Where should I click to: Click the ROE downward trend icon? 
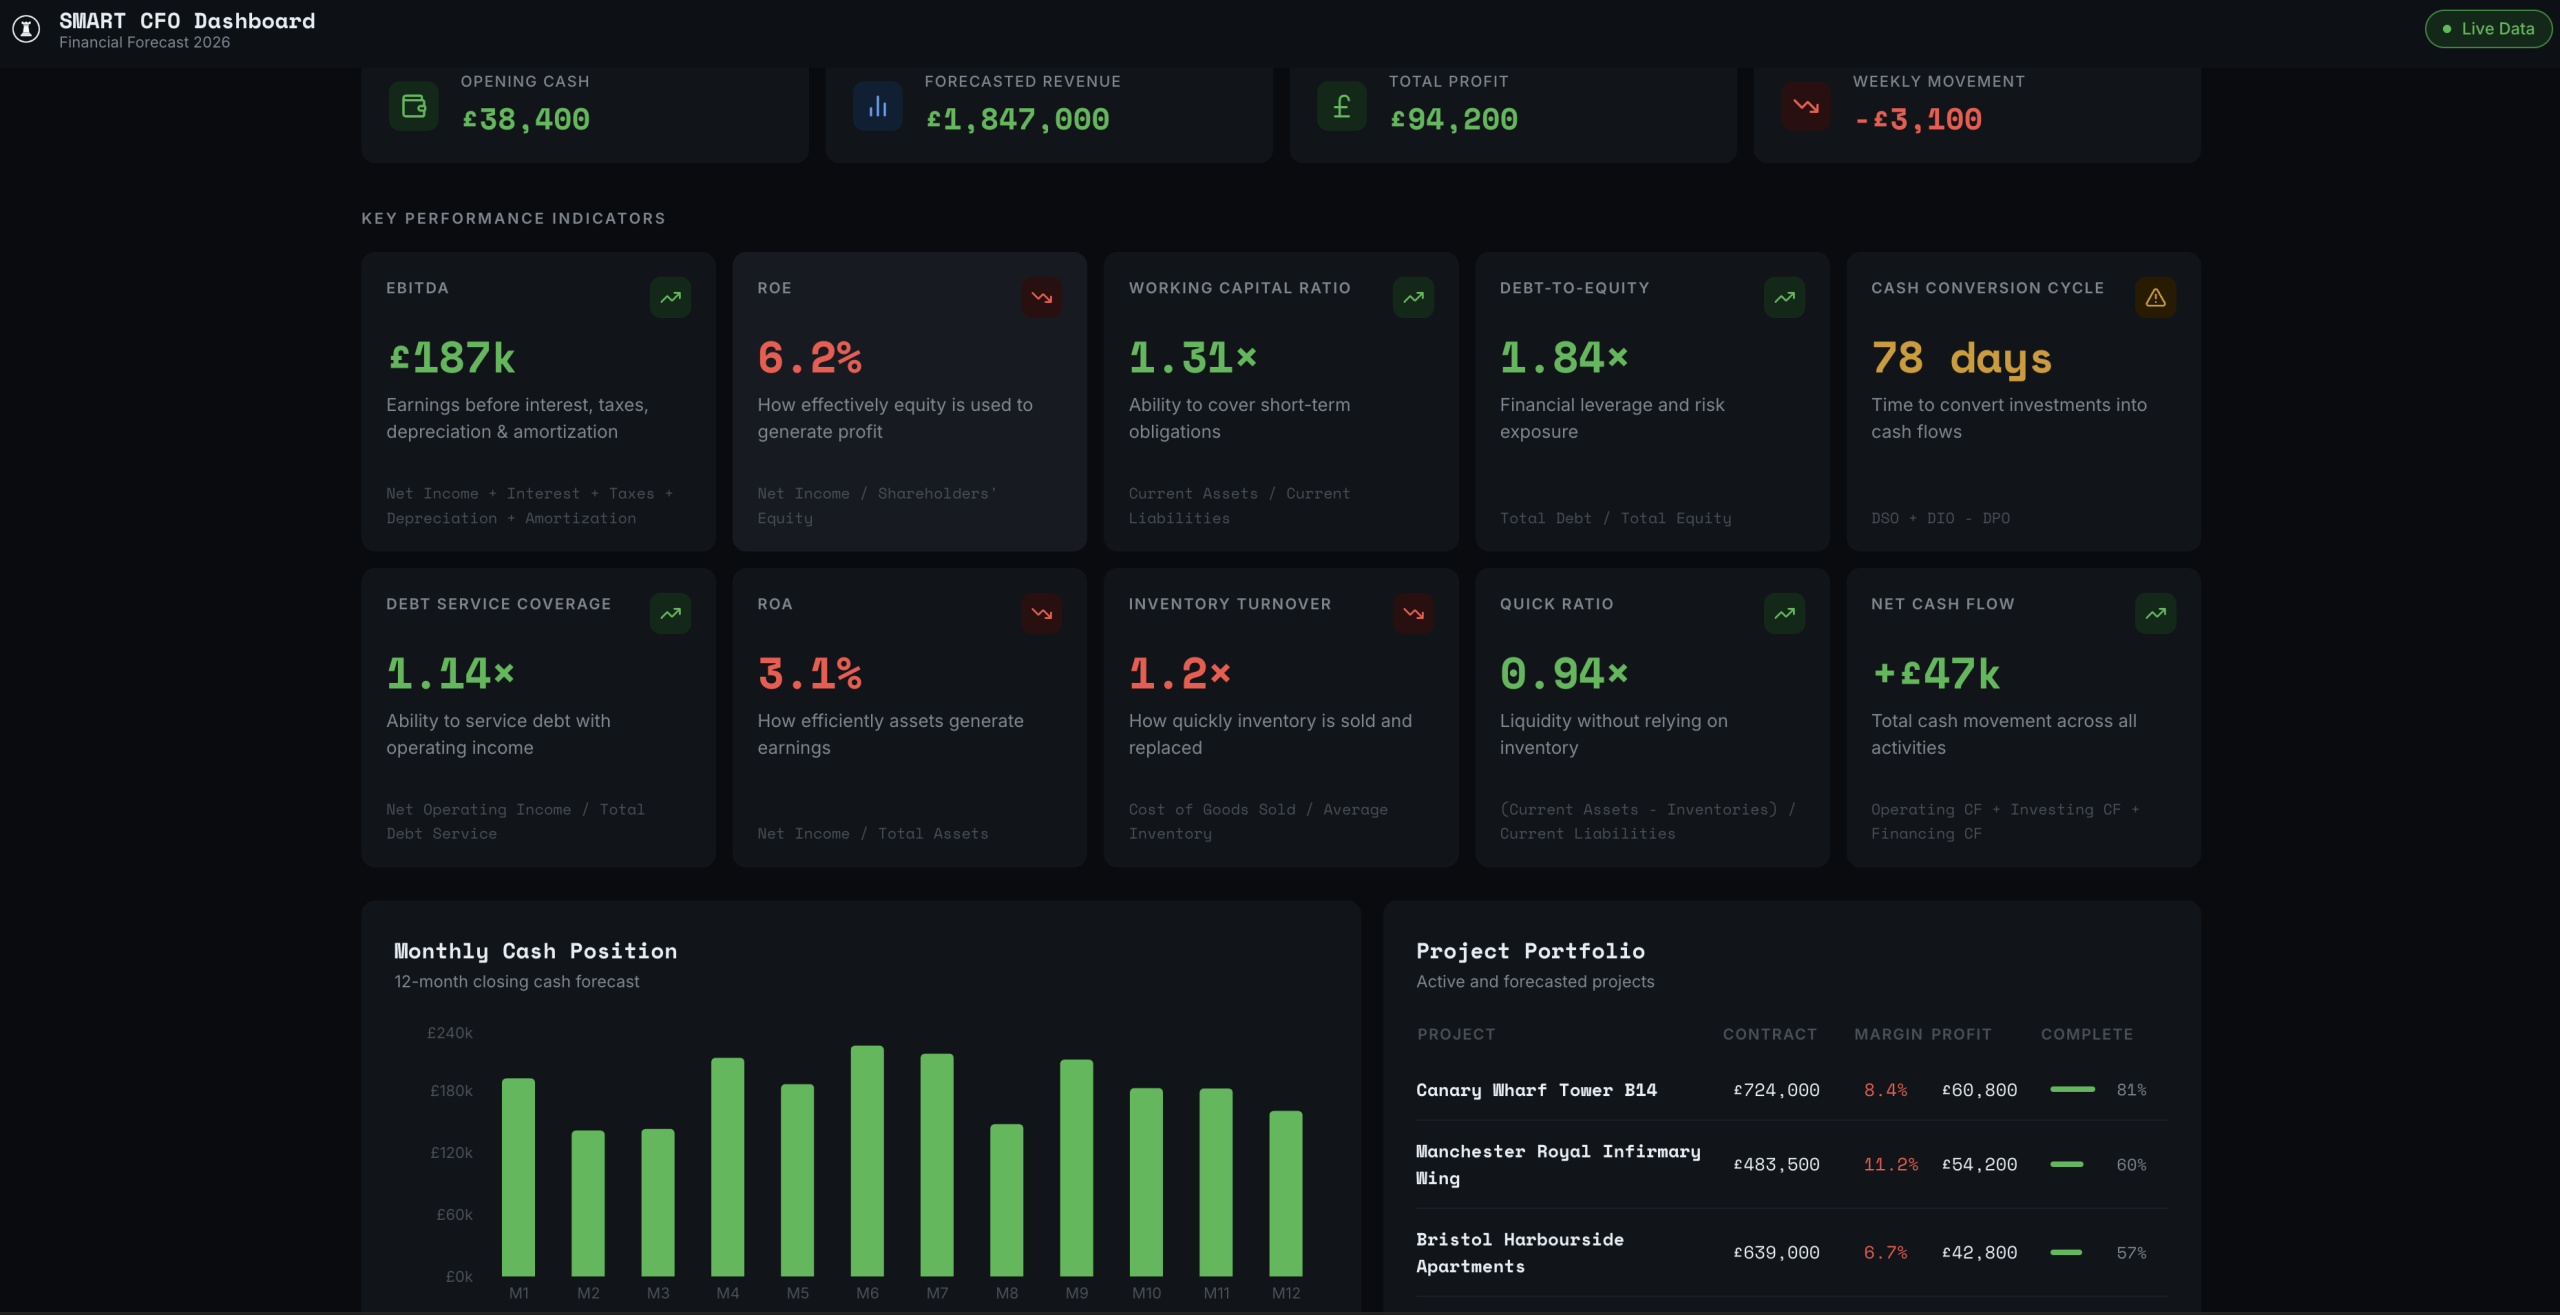(x=1041, y=298)
